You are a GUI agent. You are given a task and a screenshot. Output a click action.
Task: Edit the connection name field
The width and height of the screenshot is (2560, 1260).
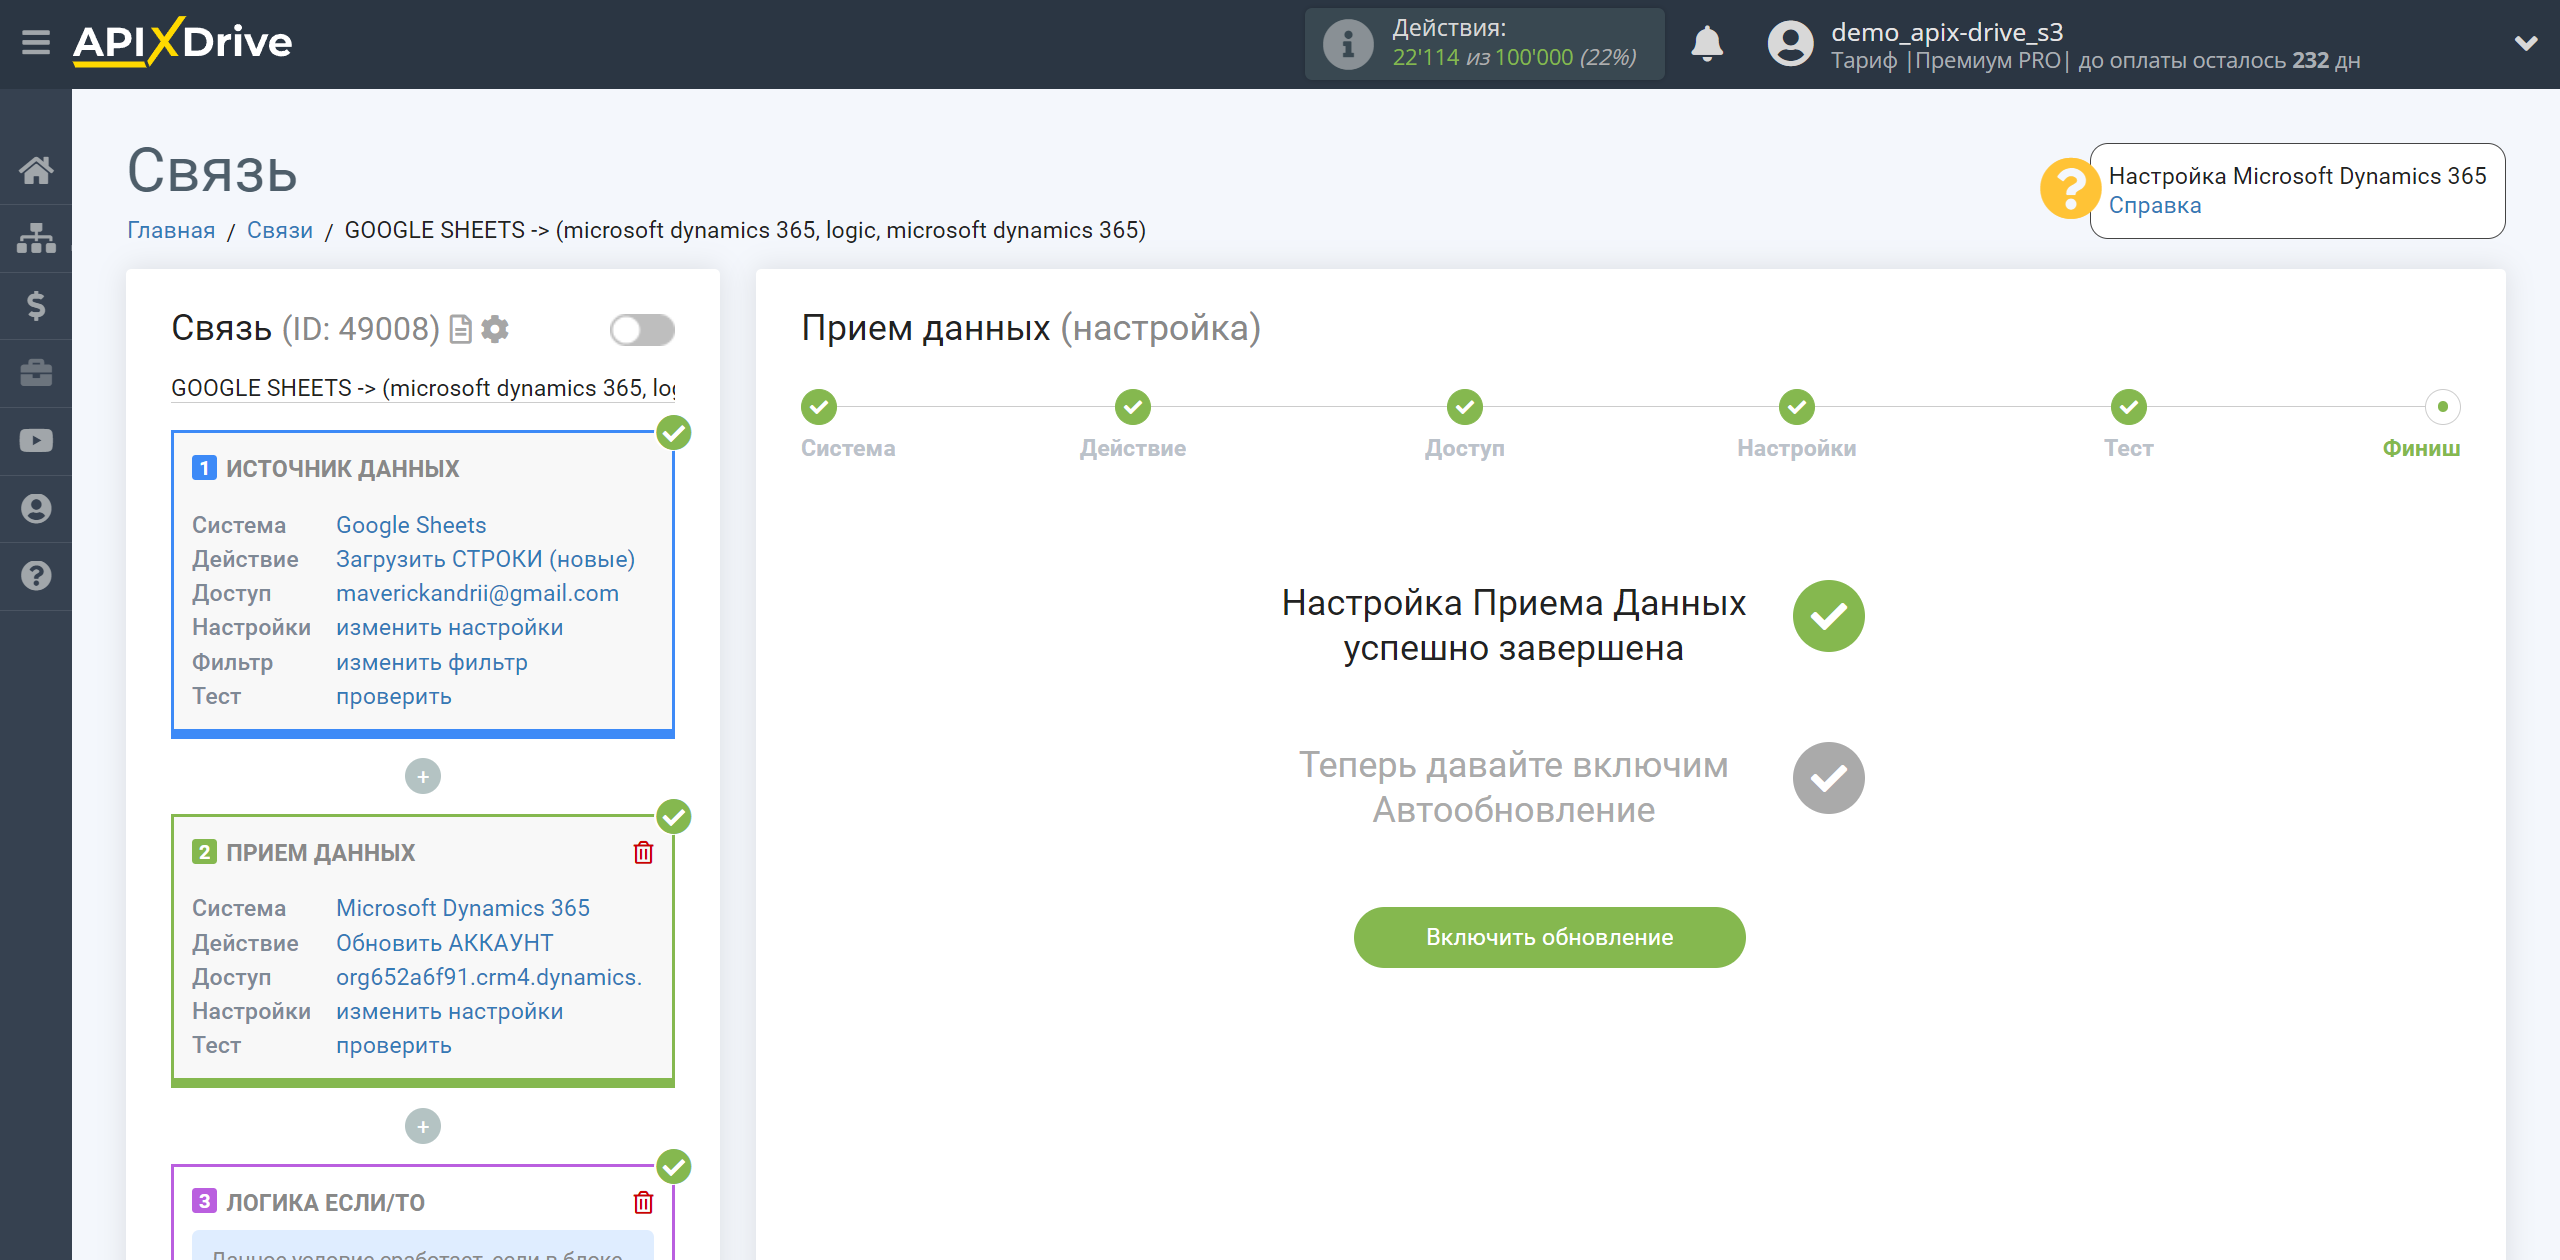click(423, 388)
